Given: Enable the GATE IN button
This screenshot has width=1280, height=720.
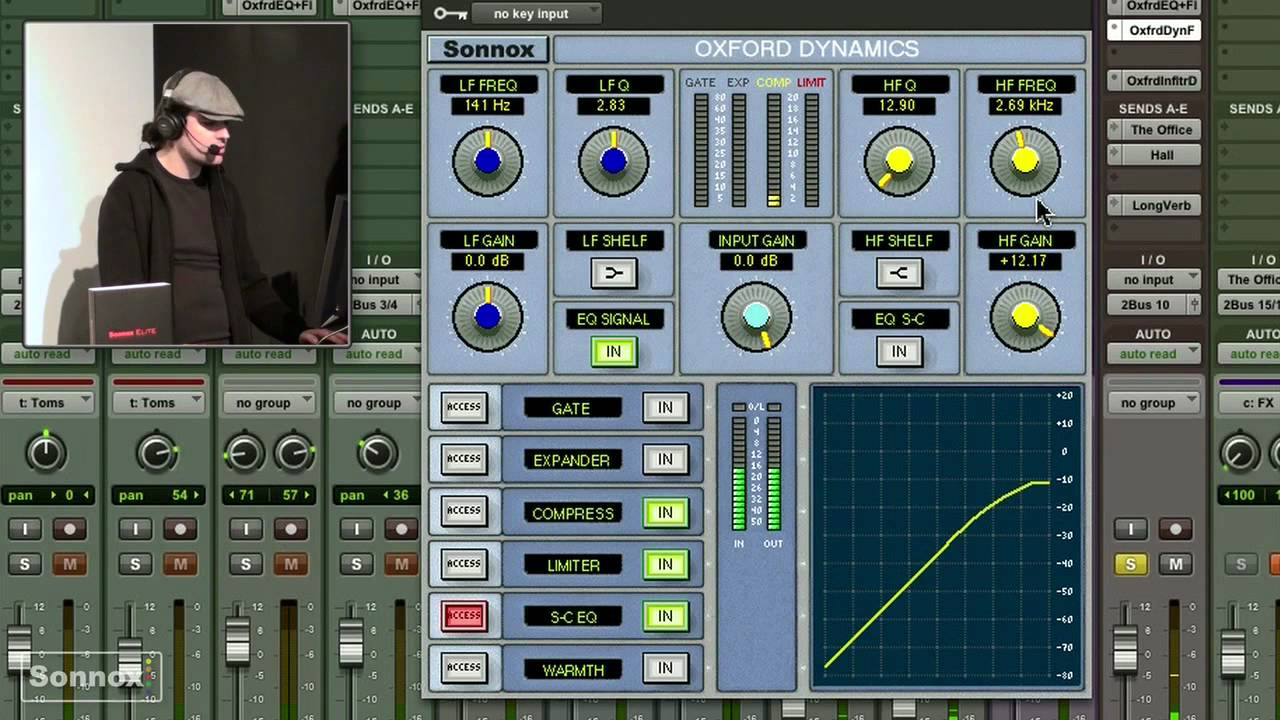Looking at the screenshot, I should (665, 408).
